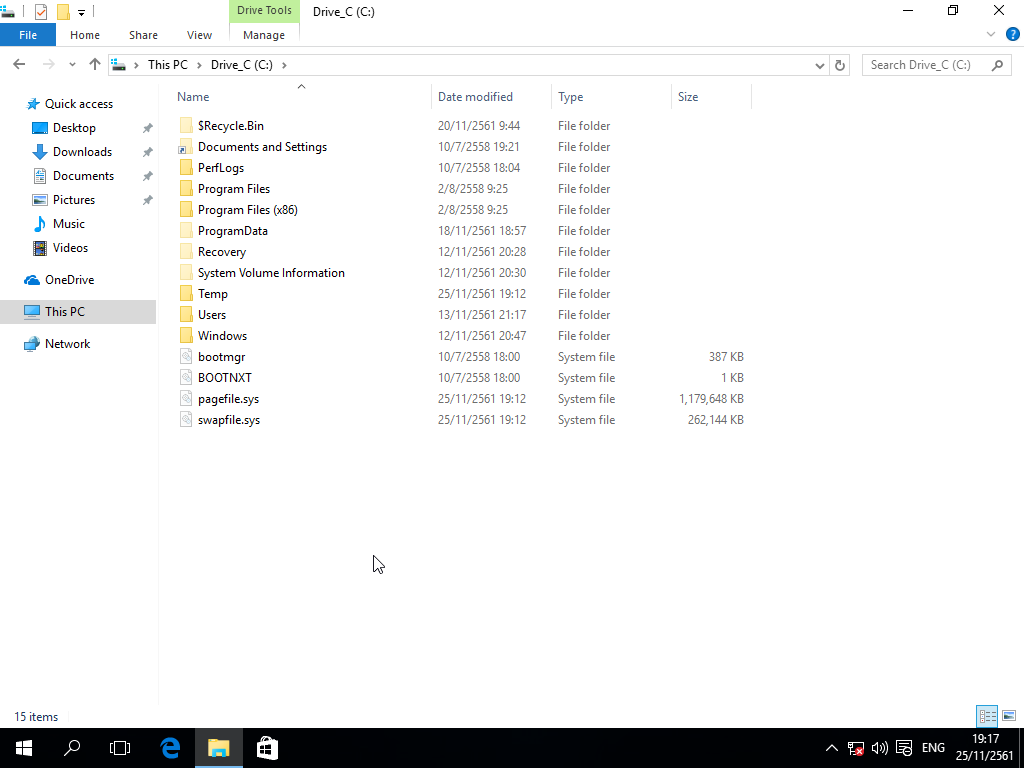This screenshot has width=1024, height=768.
Task: Open the address bar history dropdown
Action: (820, 65)
